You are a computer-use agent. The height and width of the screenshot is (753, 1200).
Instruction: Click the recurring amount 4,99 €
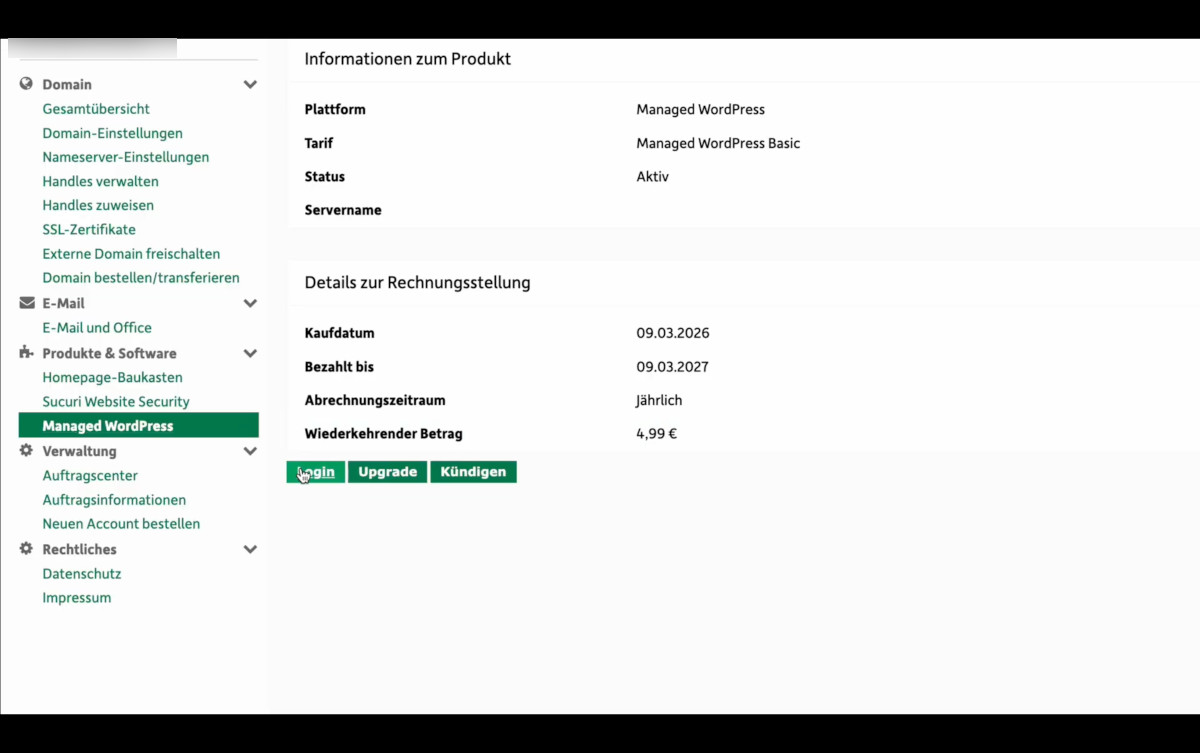pos(656,434)
